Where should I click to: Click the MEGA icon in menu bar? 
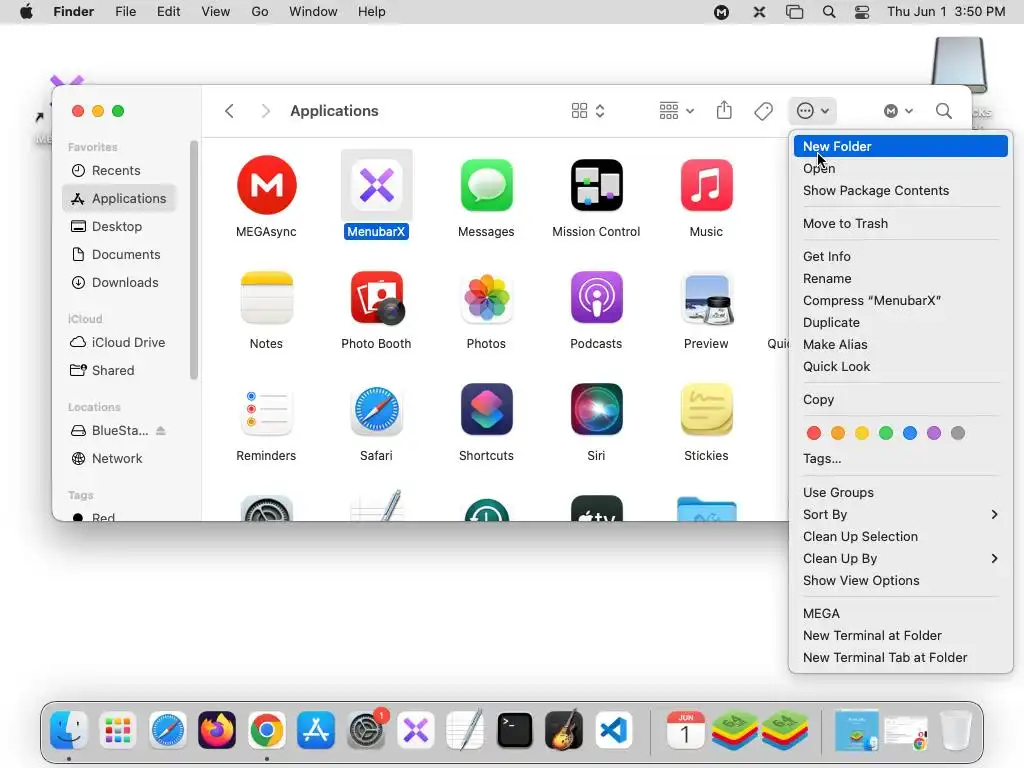(x=721, y=12)
